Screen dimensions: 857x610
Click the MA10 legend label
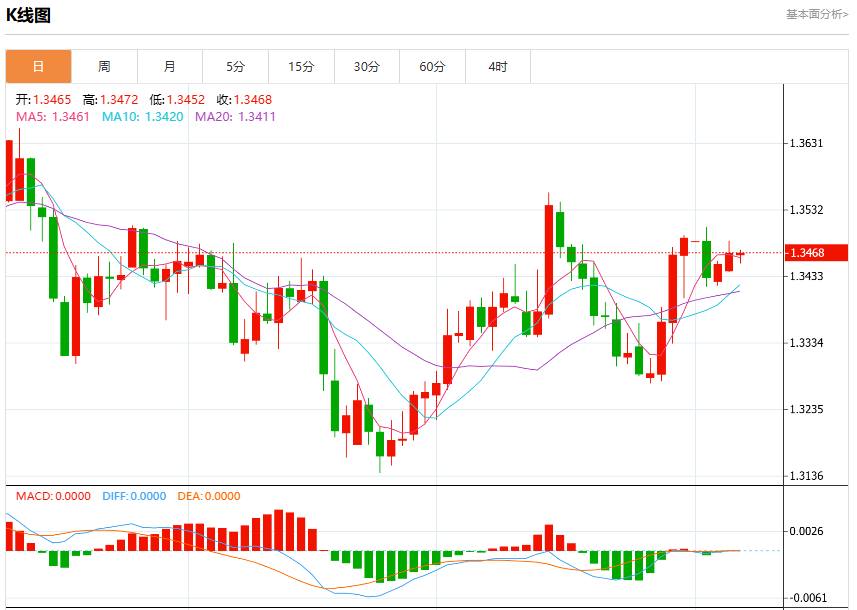pos(142,116)
